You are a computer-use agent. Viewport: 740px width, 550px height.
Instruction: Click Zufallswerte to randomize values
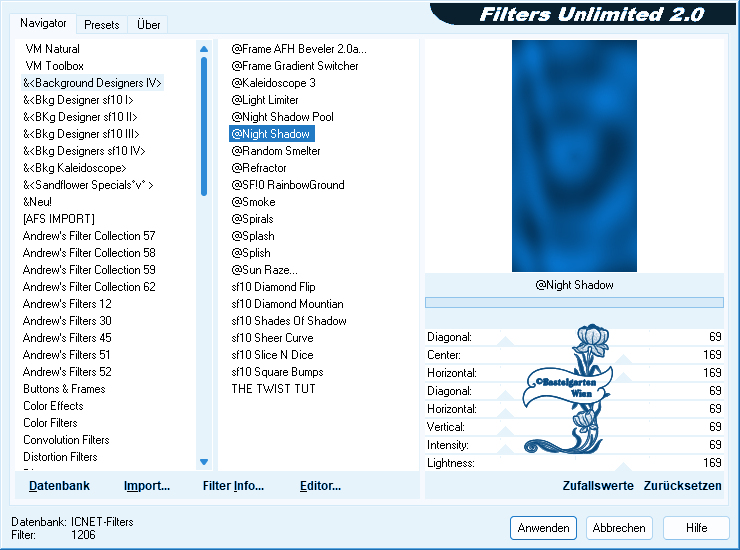coord(598,486)
